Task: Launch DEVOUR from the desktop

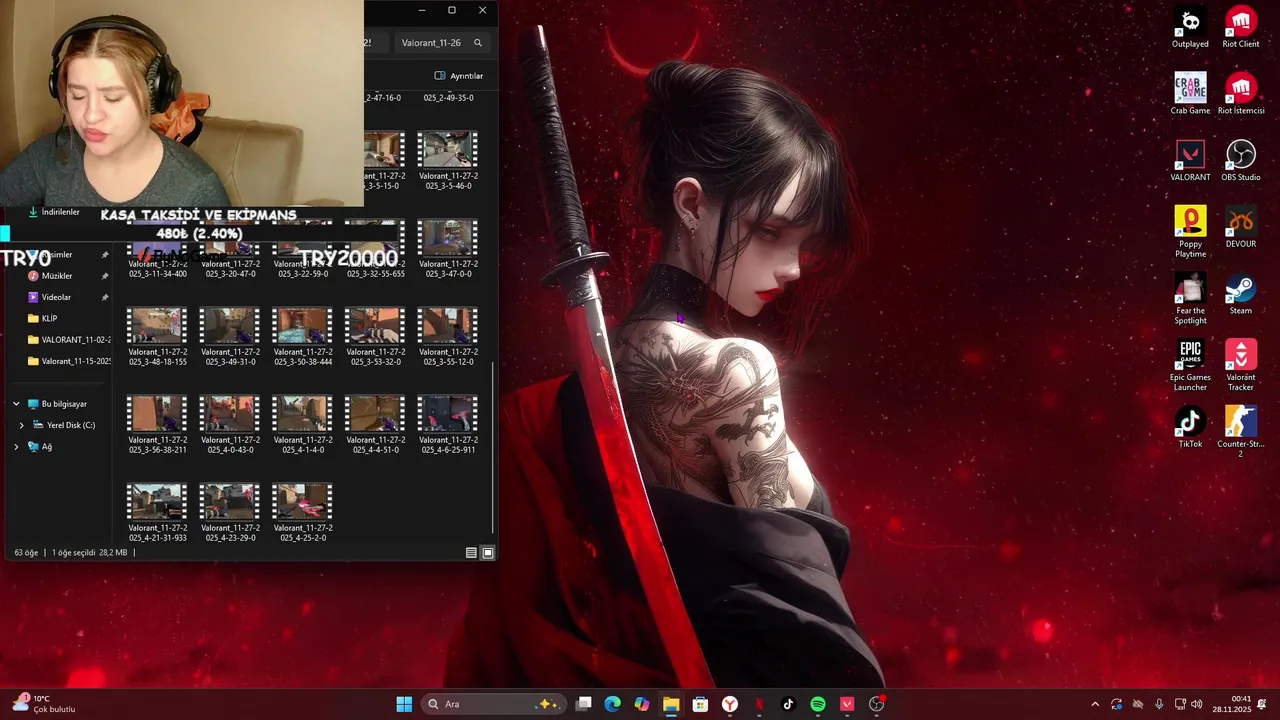Action: pos(1241,228)
